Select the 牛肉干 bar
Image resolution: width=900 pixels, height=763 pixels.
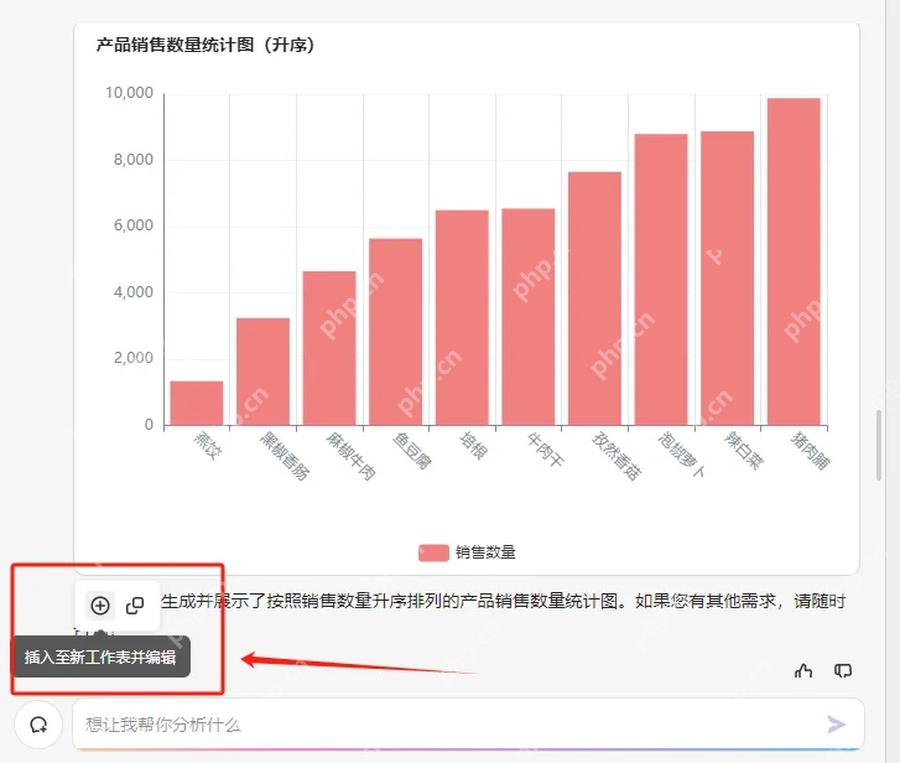click(x=528, y=317)
